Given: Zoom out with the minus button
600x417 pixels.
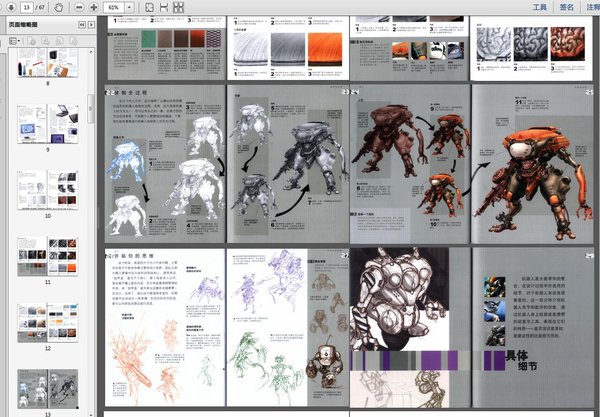Looking at the screenshot, I should 79,7.
